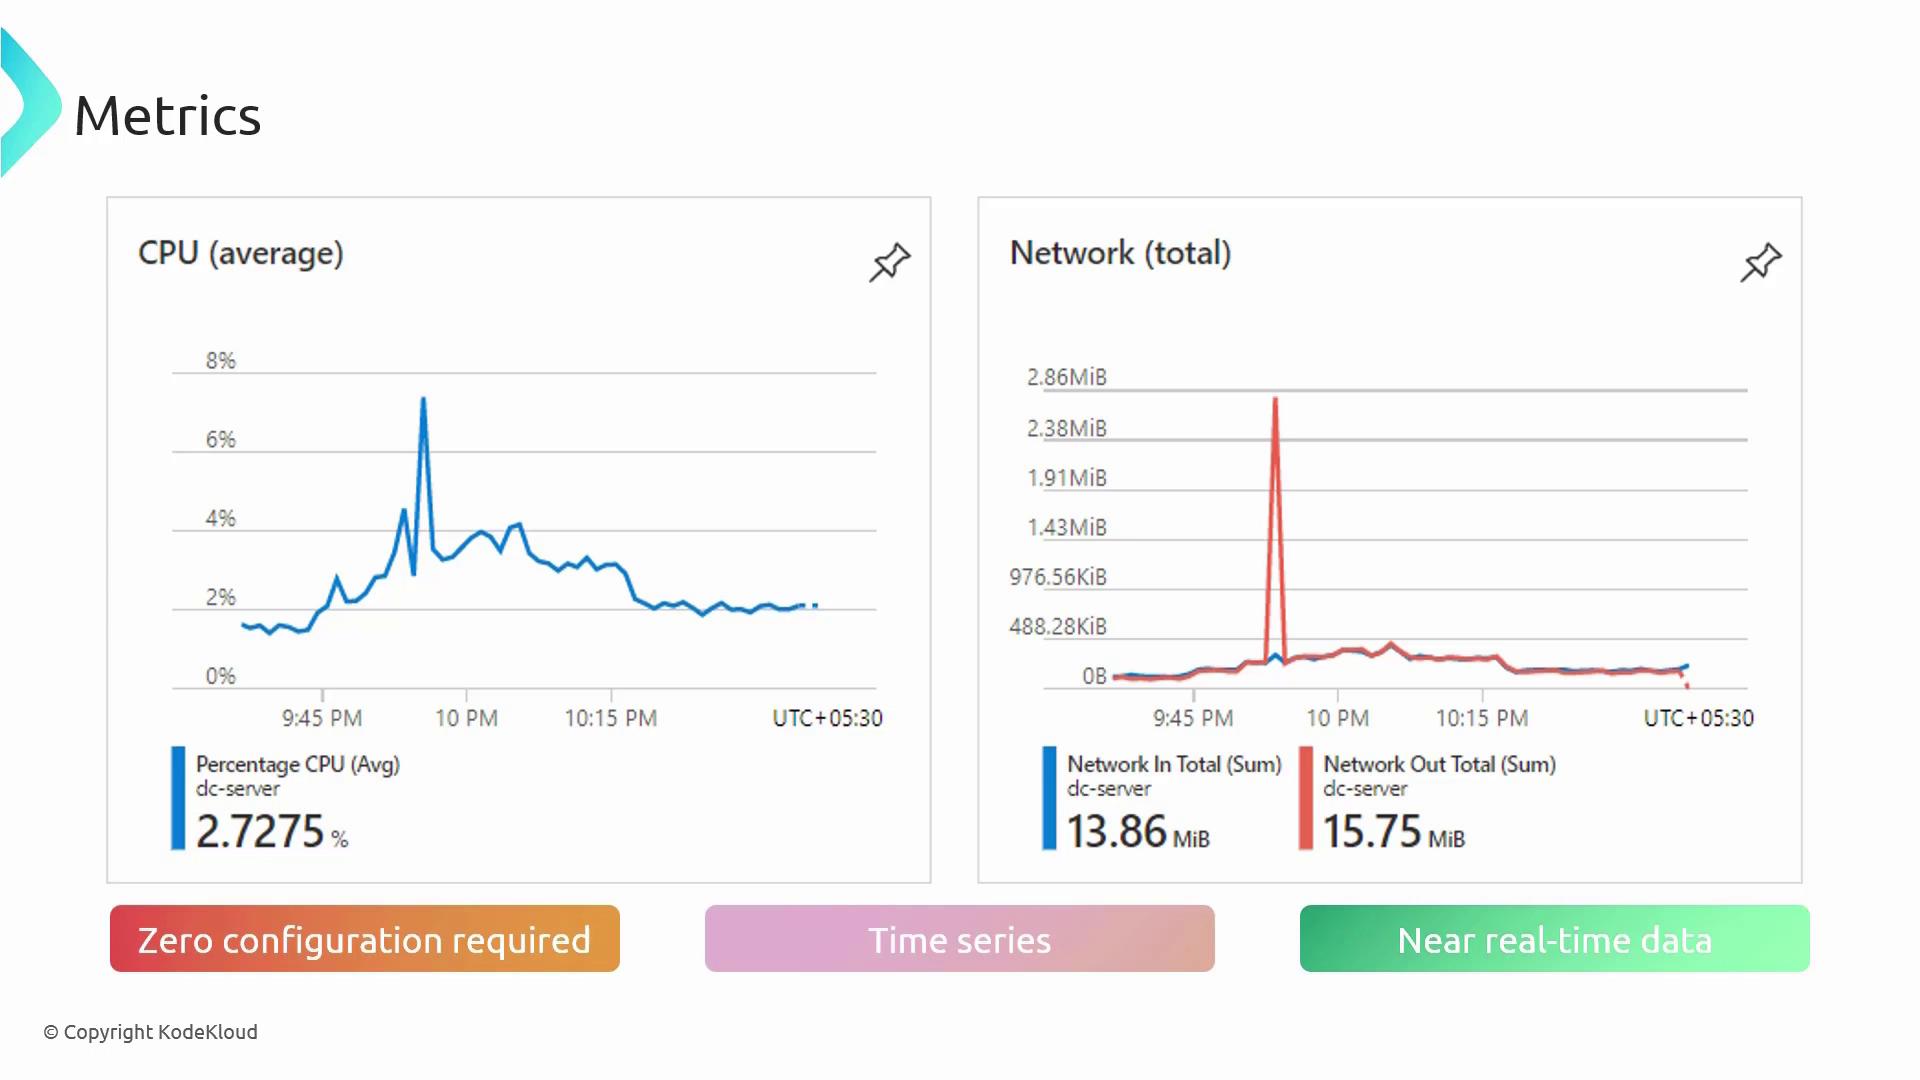Pin the CPU (average) chart

point(889,262)
